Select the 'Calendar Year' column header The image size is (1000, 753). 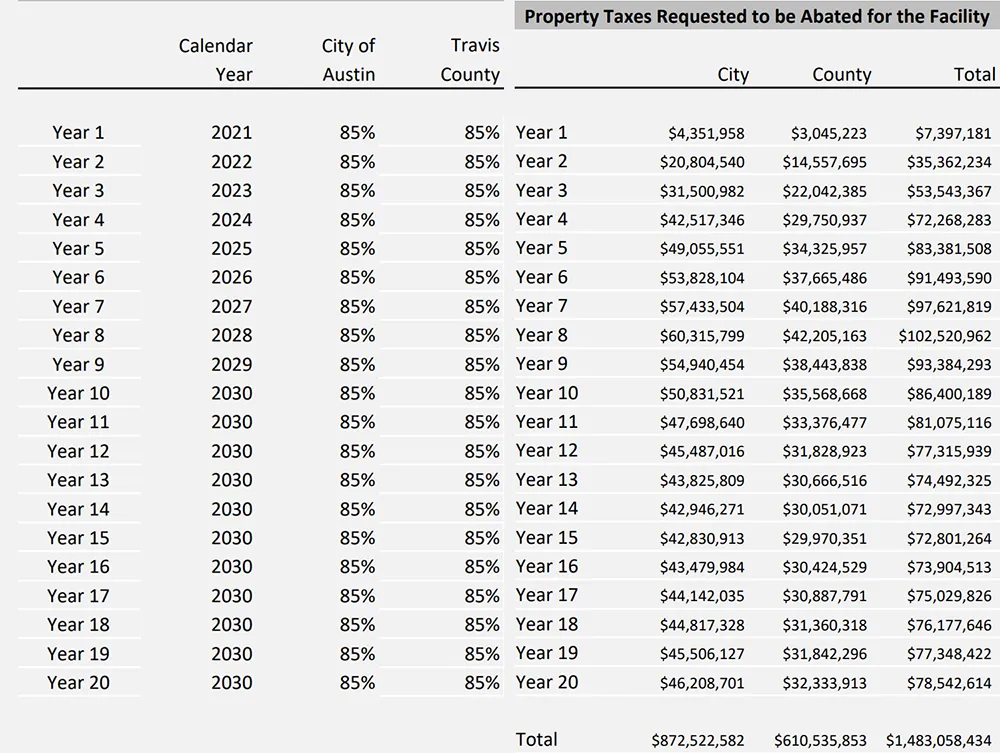[x=216, y=60]
